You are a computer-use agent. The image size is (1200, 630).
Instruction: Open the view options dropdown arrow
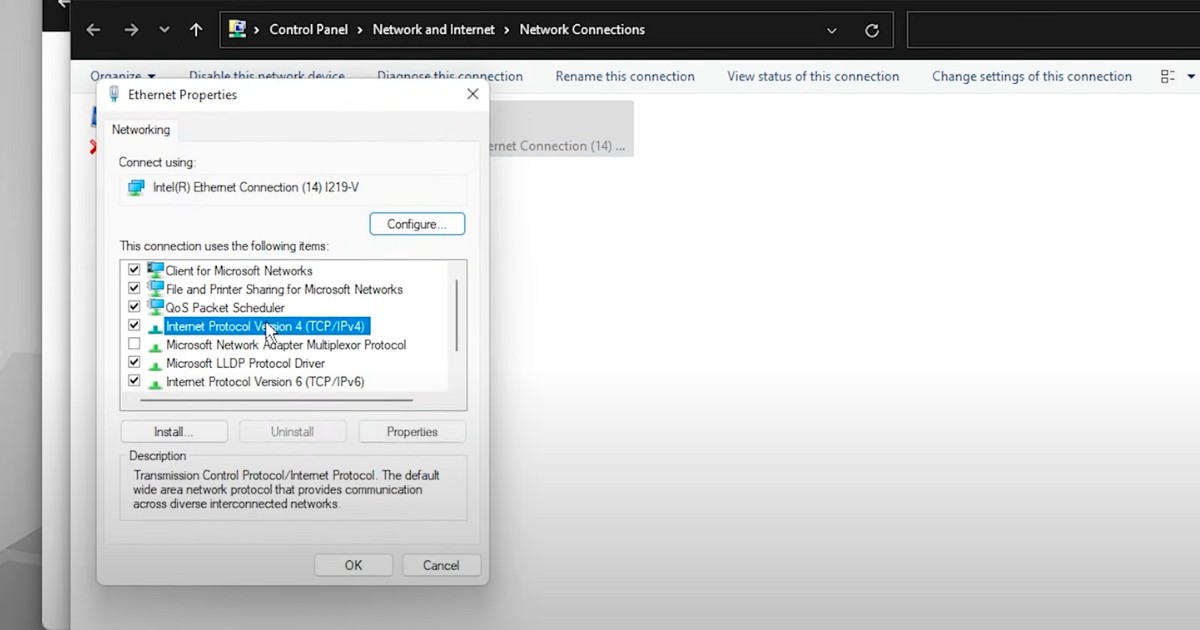(1191, 77)
